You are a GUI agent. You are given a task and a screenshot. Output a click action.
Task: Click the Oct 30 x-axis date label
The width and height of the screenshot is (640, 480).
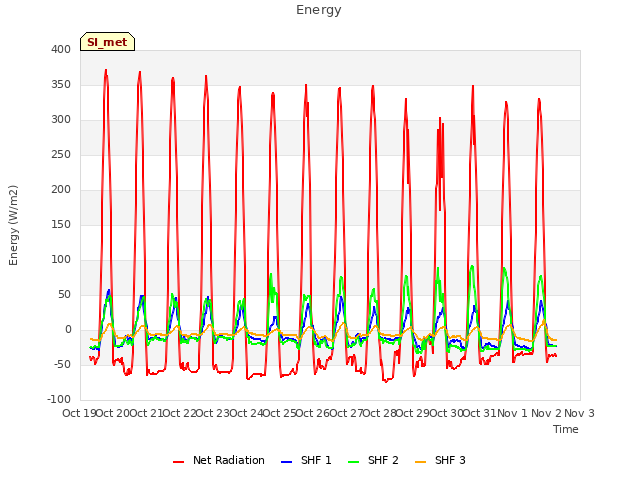point(447,413)
